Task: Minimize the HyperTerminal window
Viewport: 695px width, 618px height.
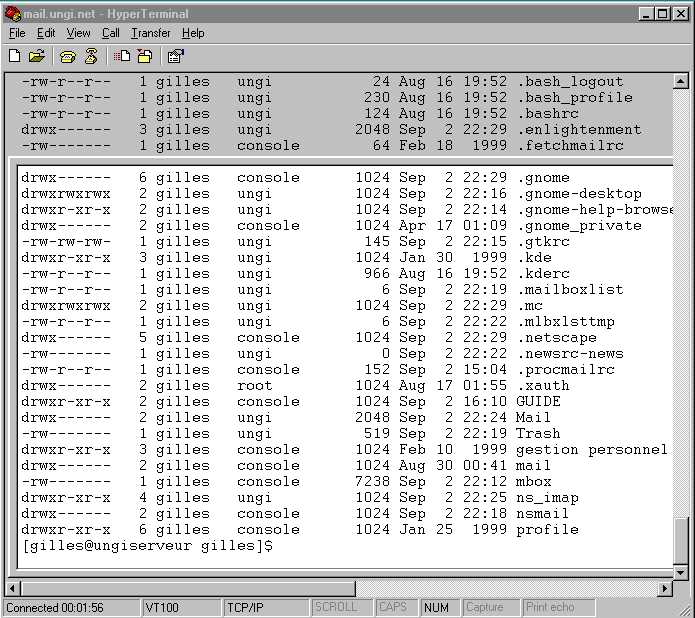Action: [646, 14]
